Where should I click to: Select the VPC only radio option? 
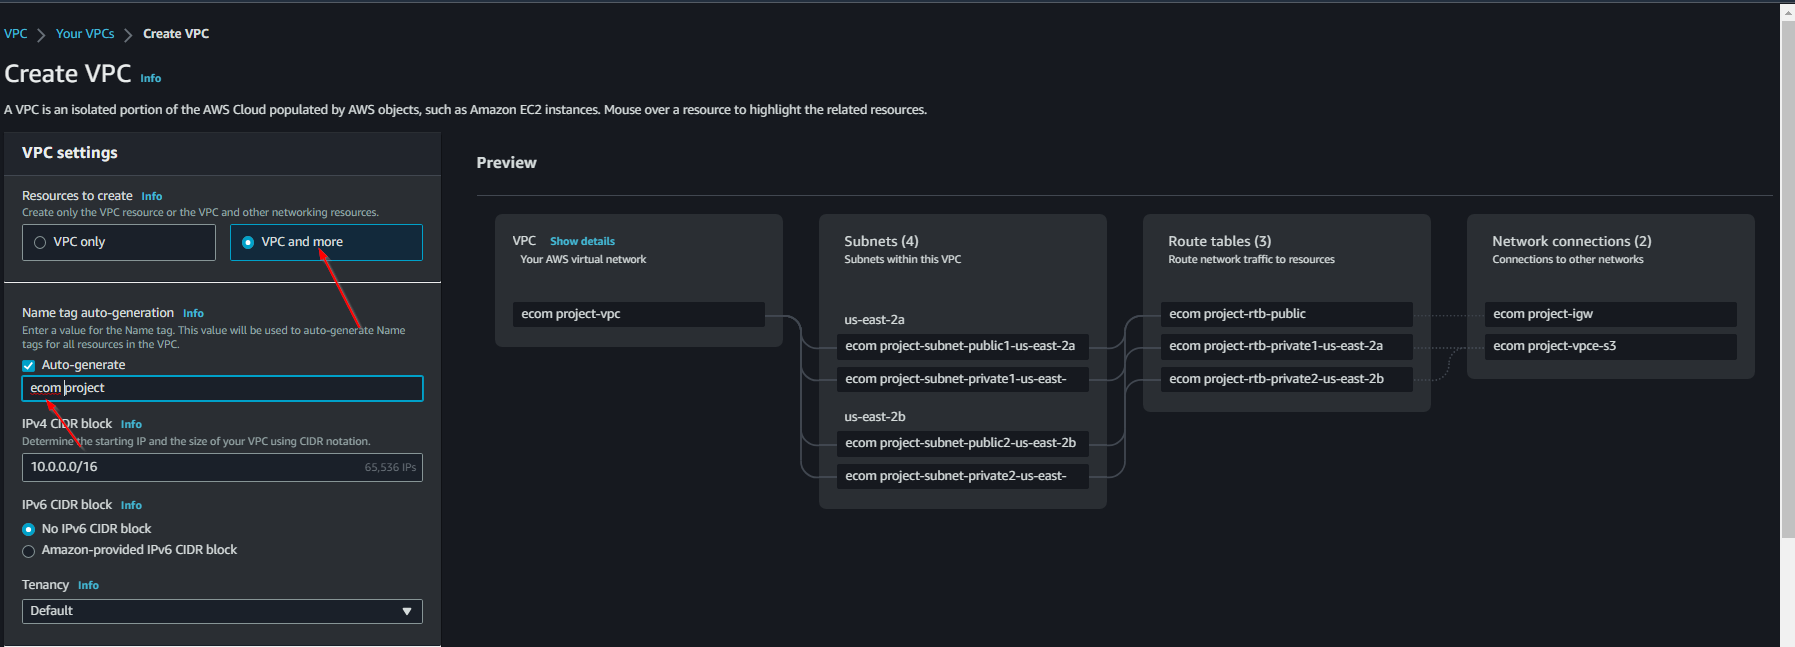tap(41, 242)
